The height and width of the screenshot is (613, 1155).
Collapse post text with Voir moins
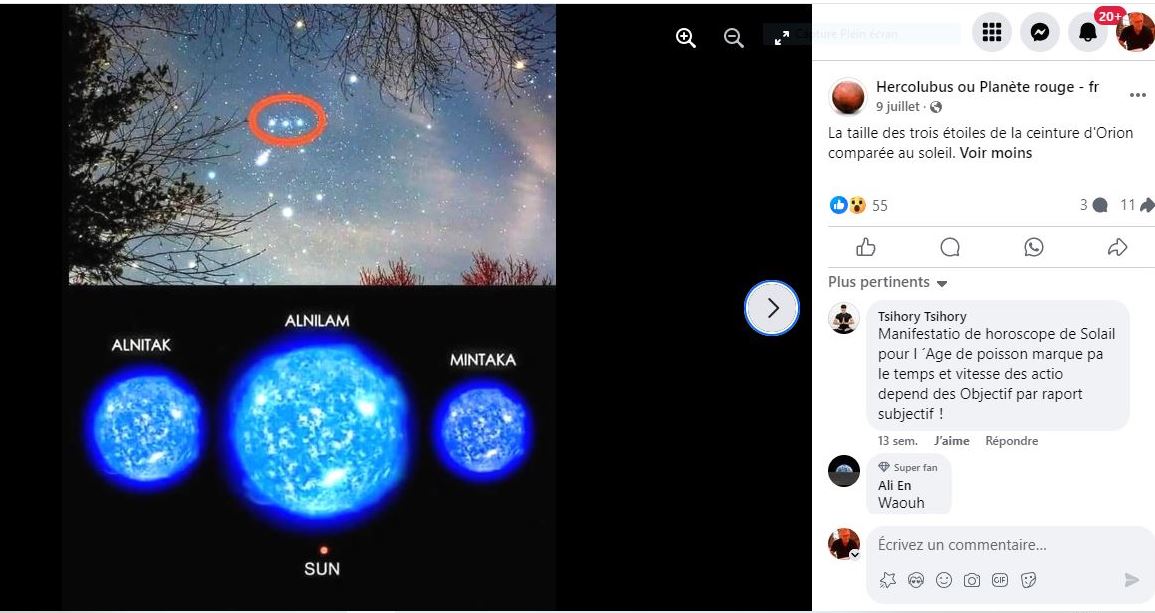tap(995, 153)
